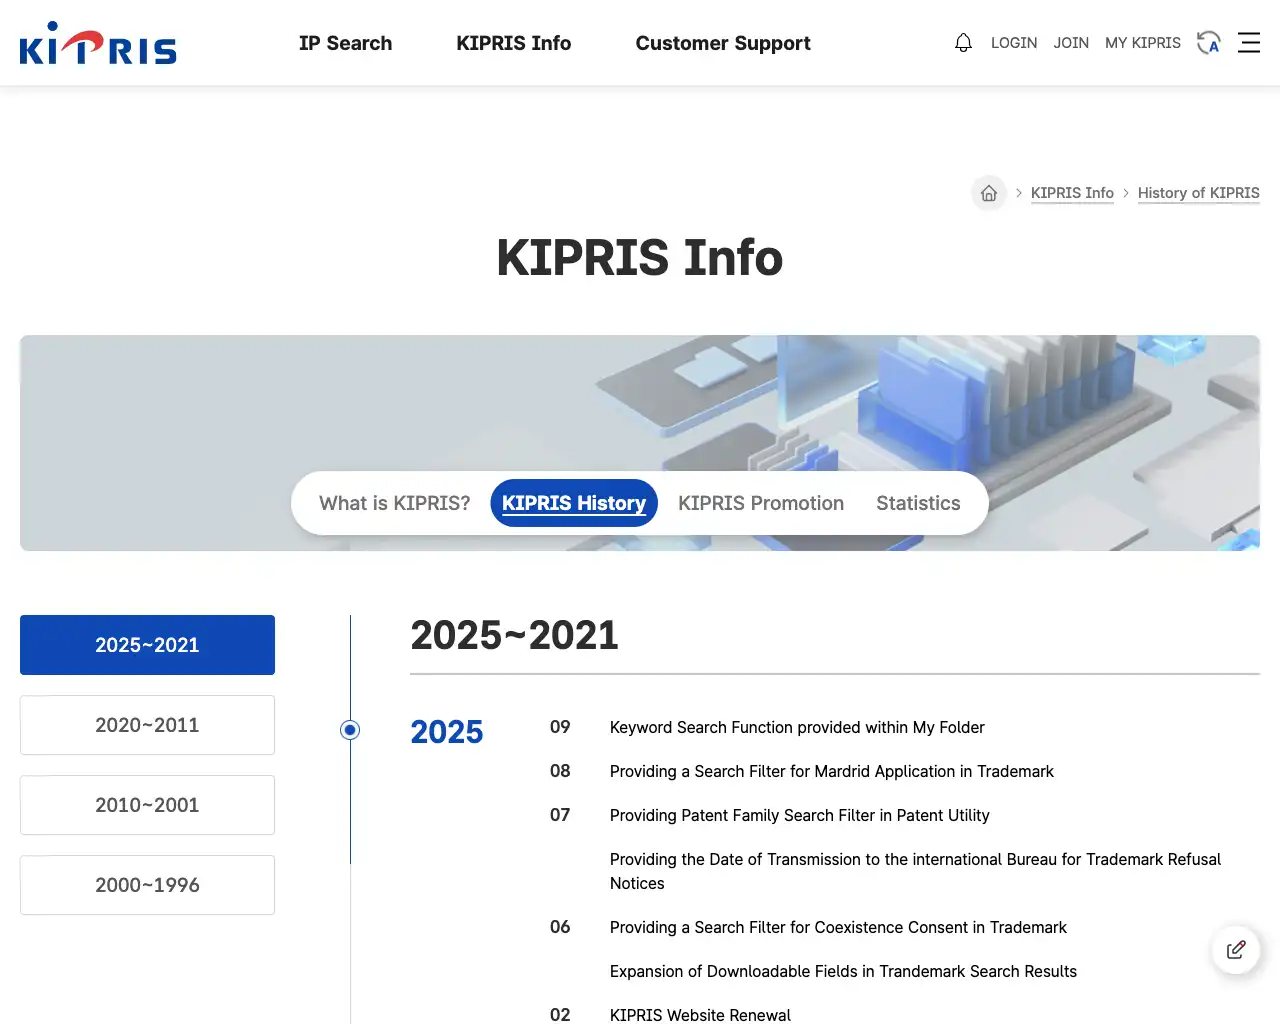
Task: Click month 02 label
Action: coord(560,1015)
